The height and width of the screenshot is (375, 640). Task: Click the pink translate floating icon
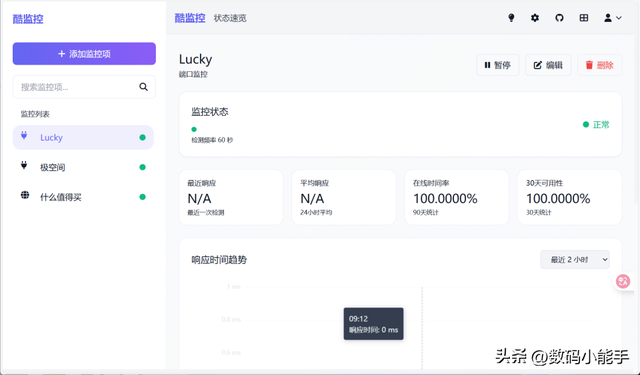coord(623,281)
